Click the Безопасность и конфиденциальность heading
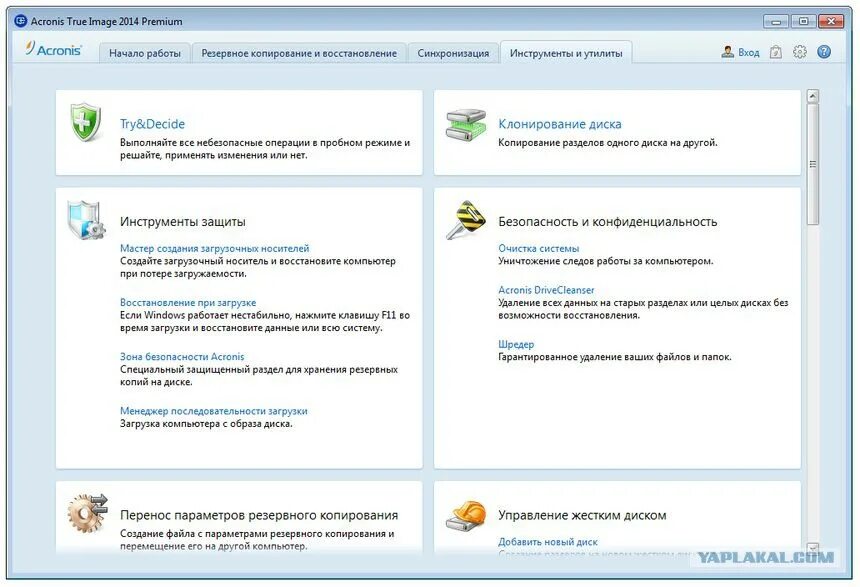This screenshot has height=587, width=860. pyautogui.click(x=608, y=222)
